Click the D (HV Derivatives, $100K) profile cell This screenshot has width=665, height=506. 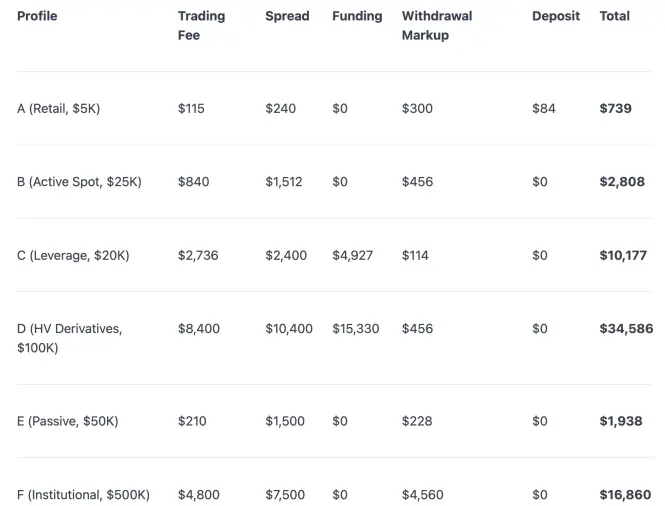tap(70, 338)
